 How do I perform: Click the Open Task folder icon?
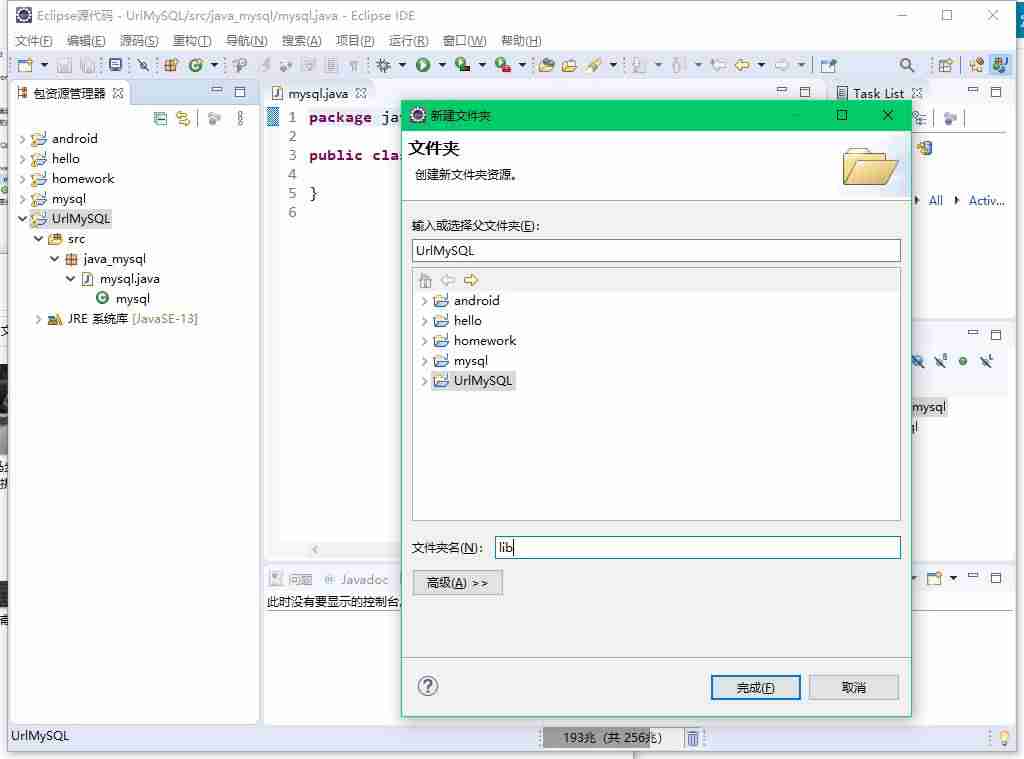[x=569, y=65]
